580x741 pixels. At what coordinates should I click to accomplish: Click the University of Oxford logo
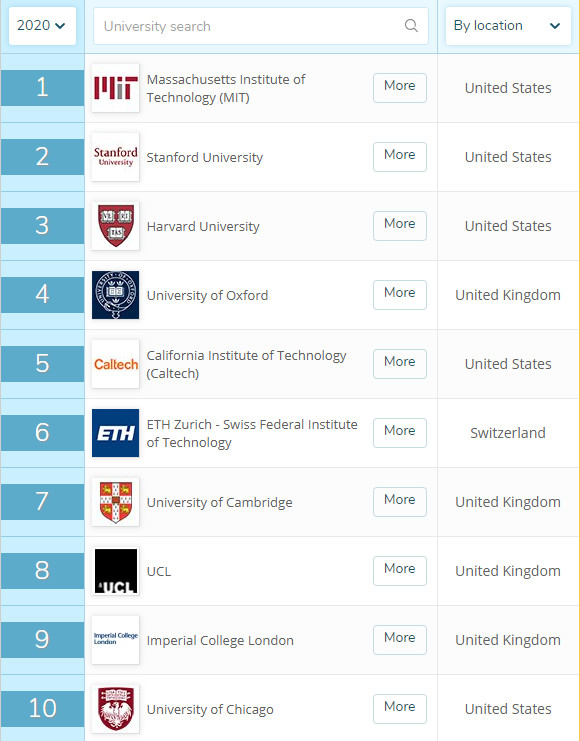pyautogui.click(x=115, y=295)
